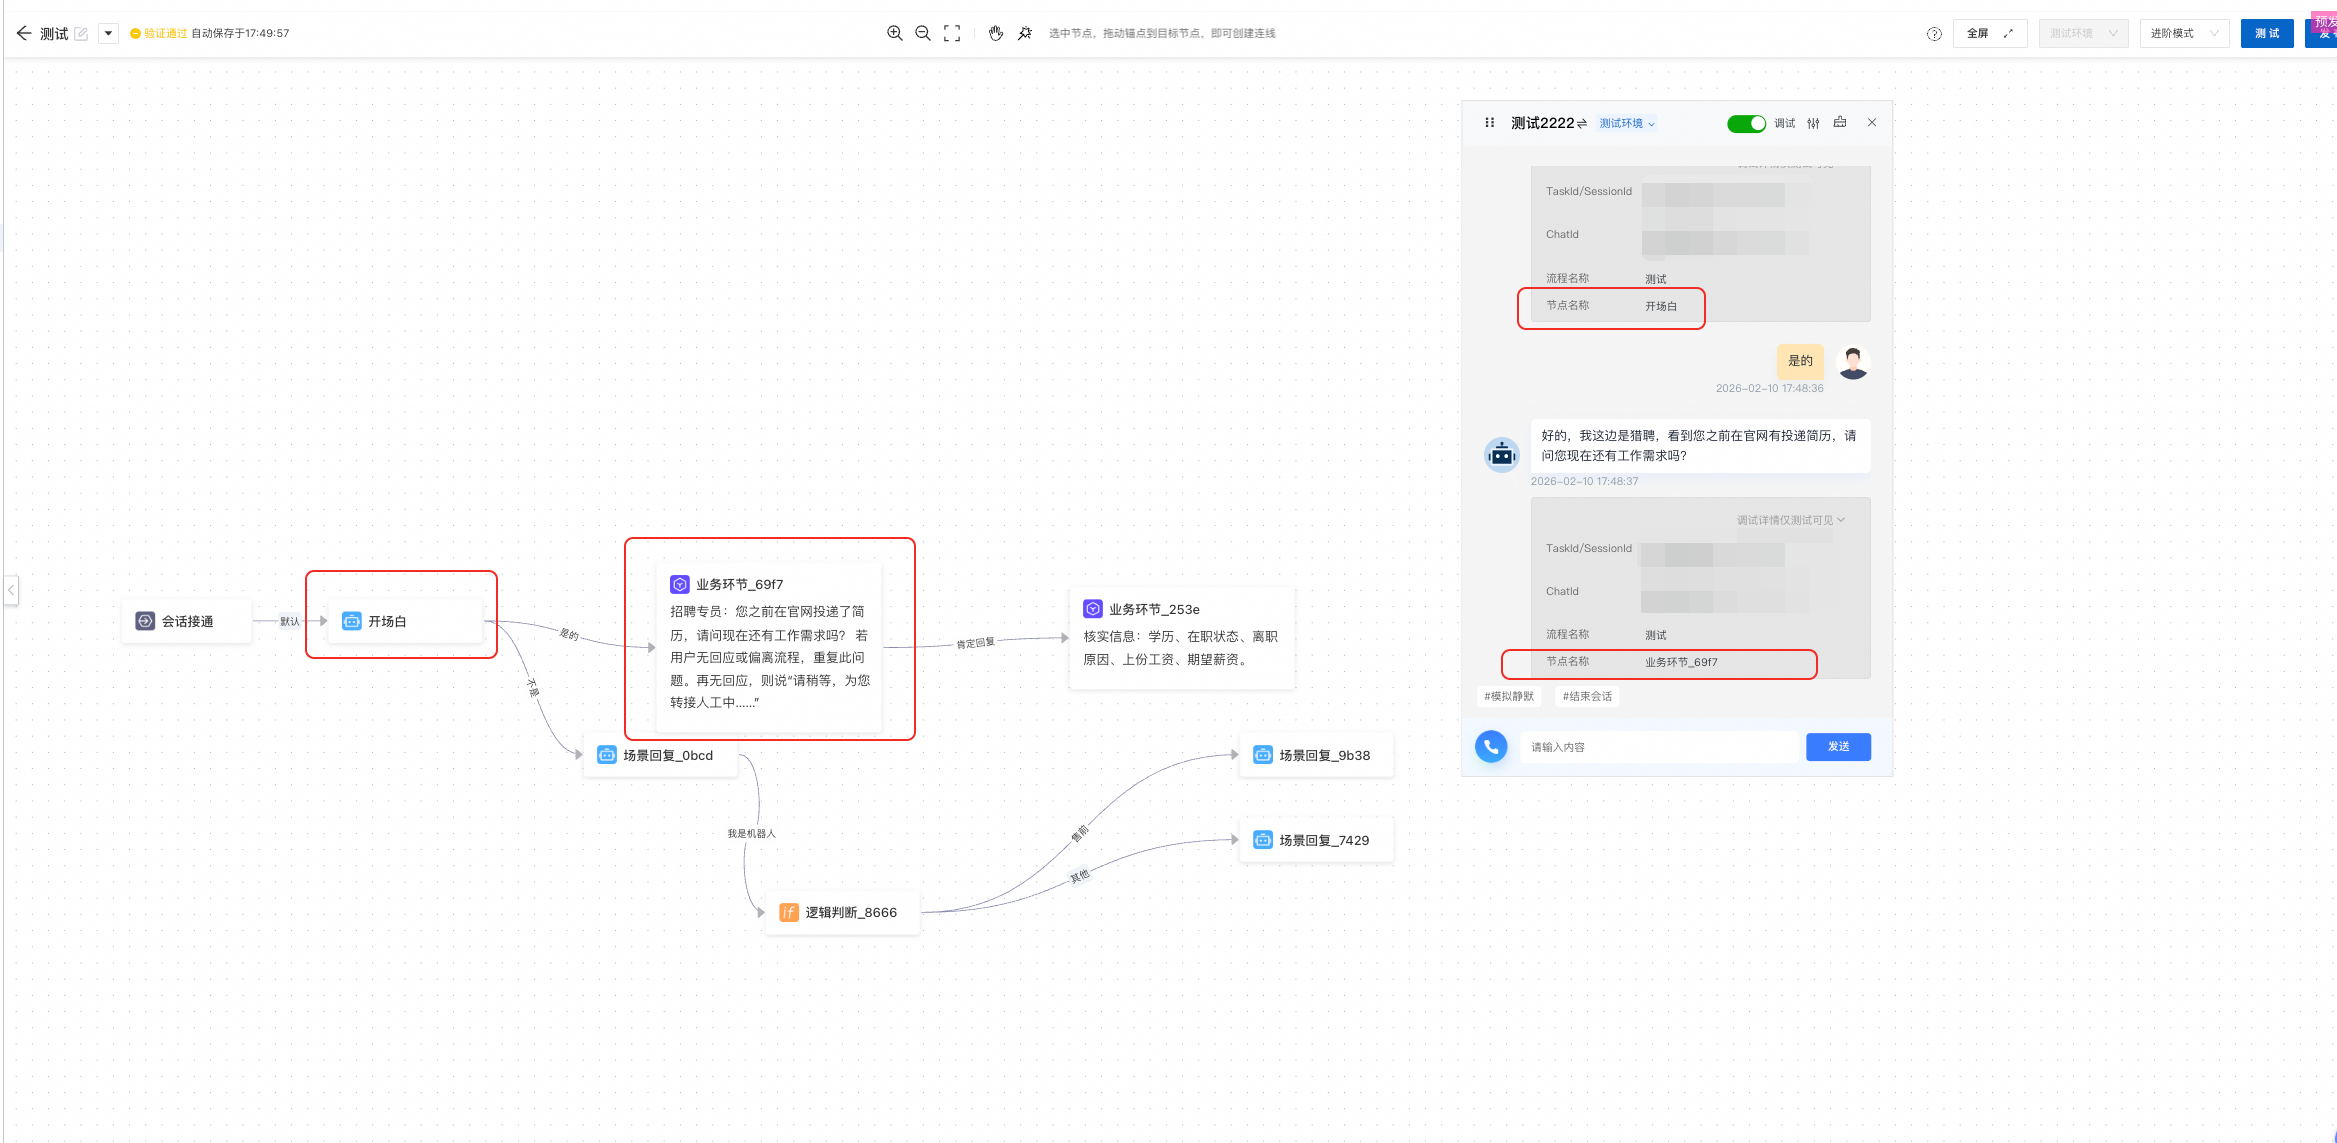Toggle the green 调试 debug switch
The image size is (2337, 1143).
[x=1746, y=123]
